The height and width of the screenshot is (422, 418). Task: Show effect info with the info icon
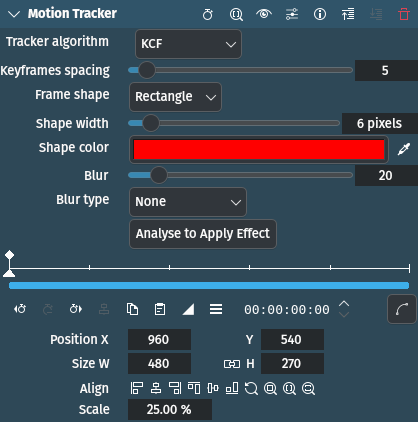[x=320, y=14]
